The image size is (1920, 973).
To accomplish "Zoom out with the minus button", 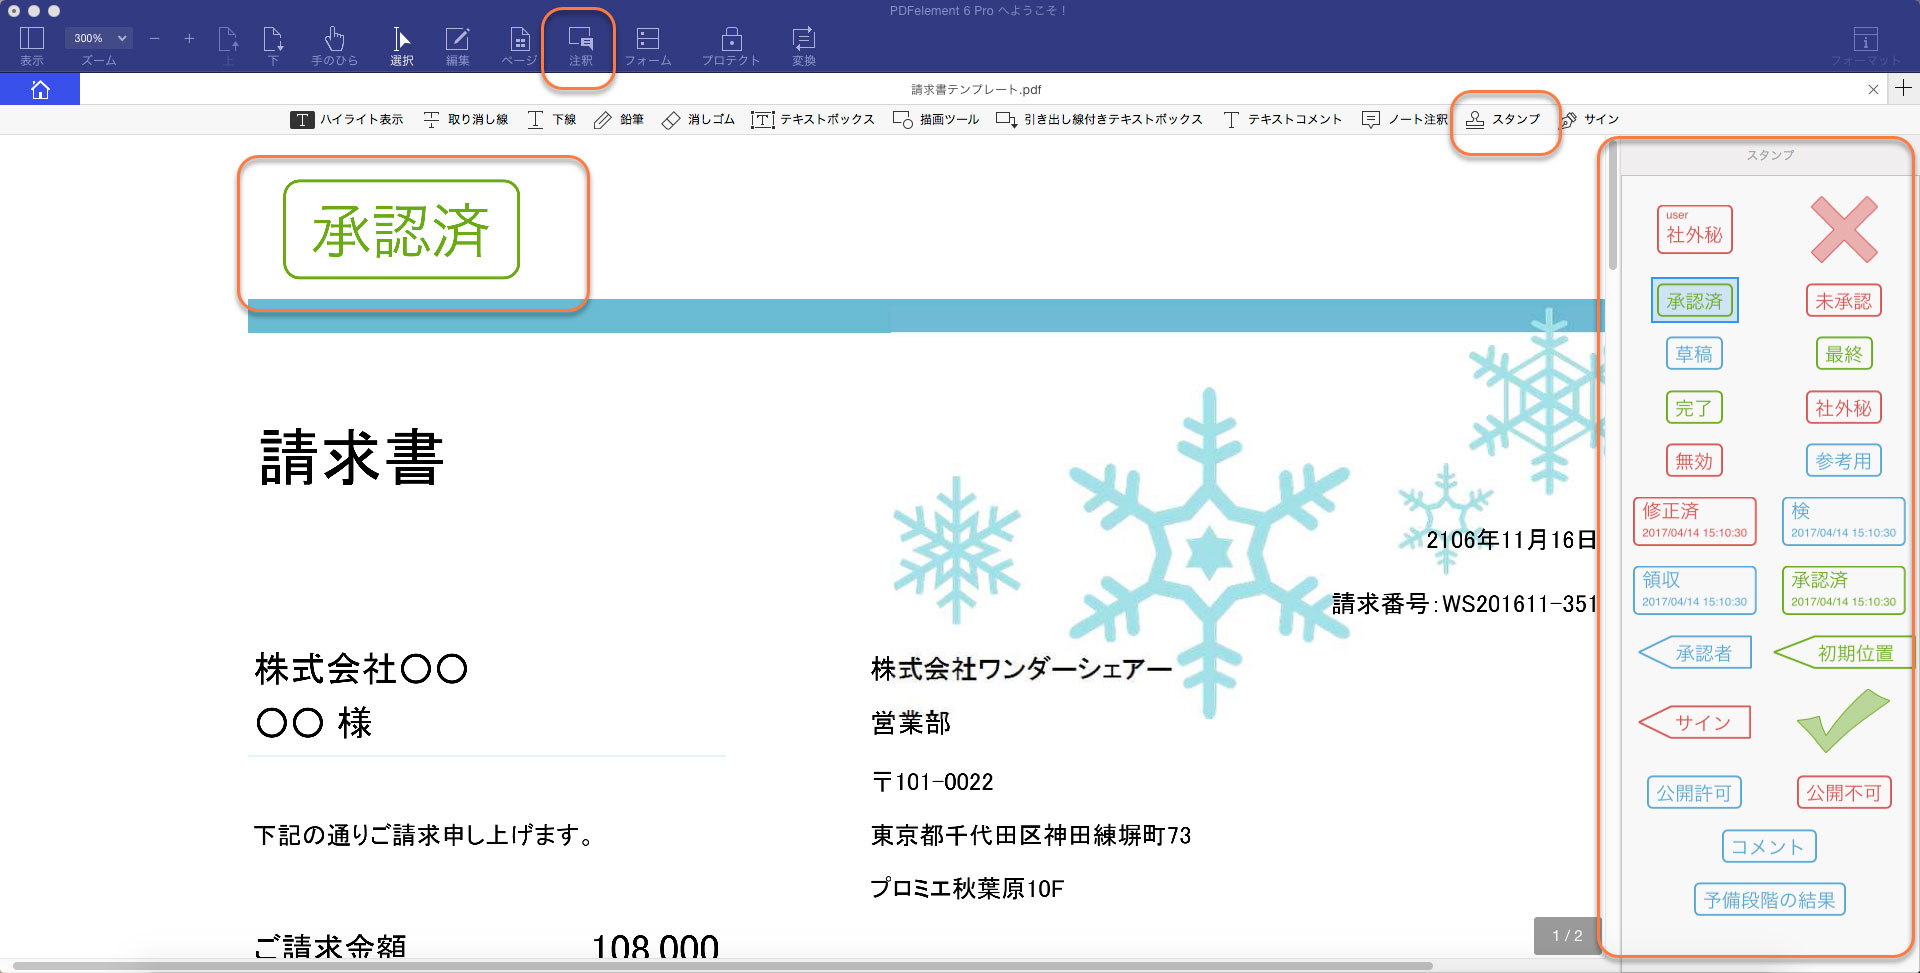I will (154, 38).
